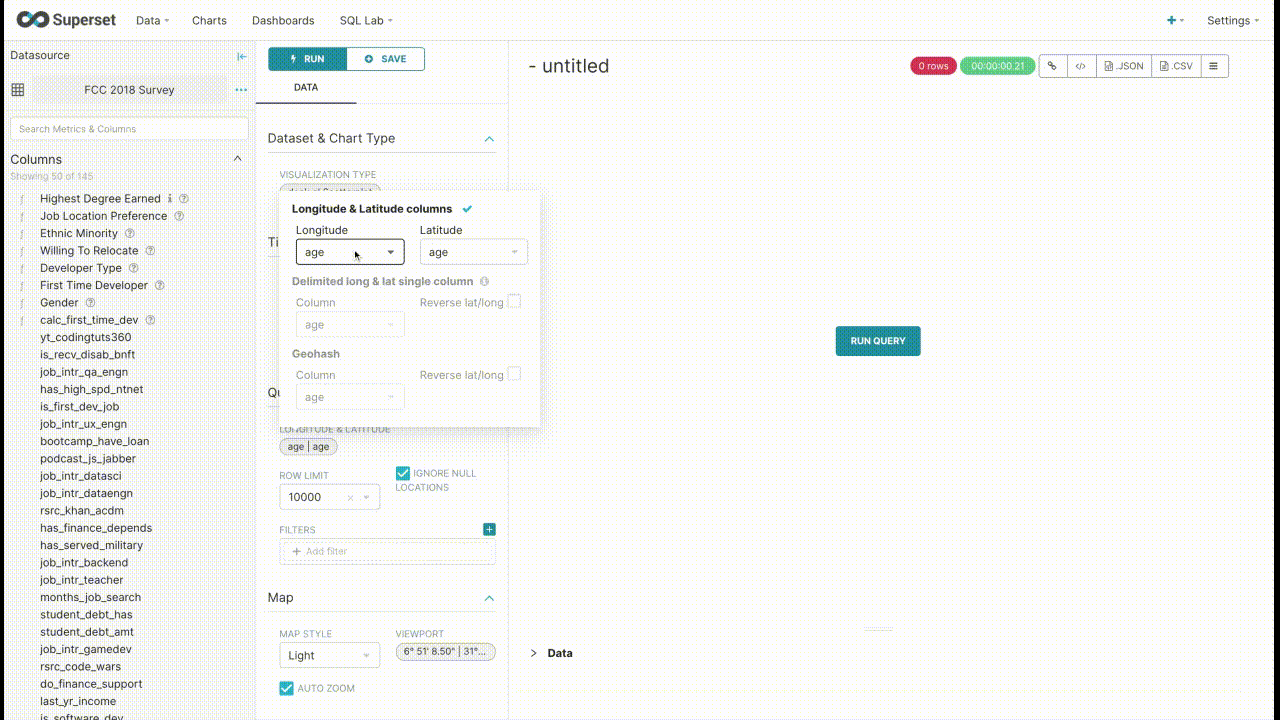Open the Data menu
Screen dimensions: 1280x720
(x=152, y=20)
